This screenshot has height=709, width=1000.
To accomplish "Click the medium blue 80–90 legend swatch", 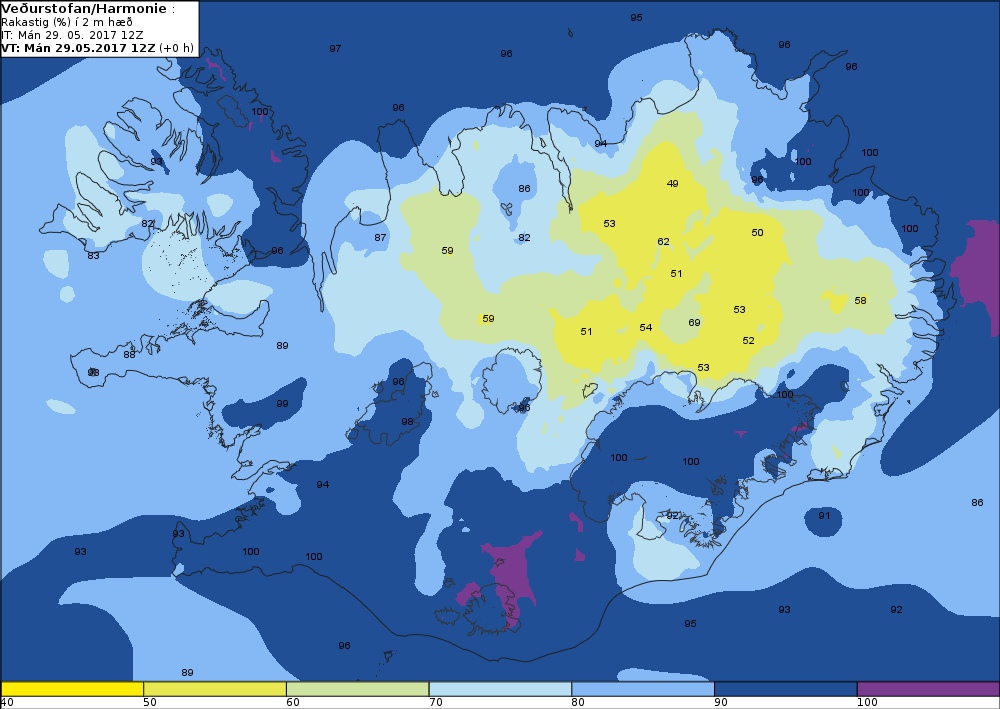I will (x=643, y=689).
